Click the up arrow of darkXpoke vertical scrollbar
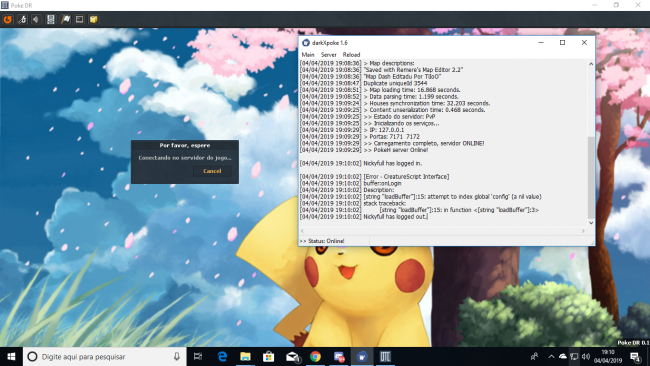This screenshot has height=366, width=650. [x=591, y=64]
